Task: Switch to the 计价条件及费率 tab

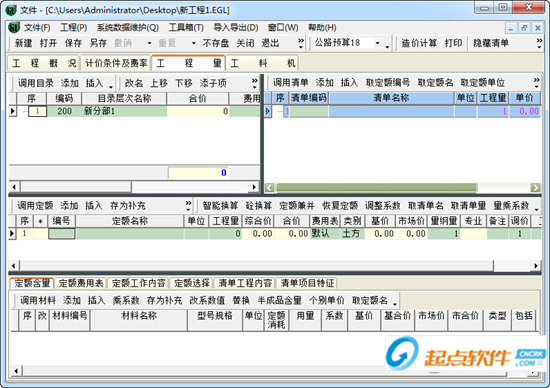Action: tap(116, 63)
